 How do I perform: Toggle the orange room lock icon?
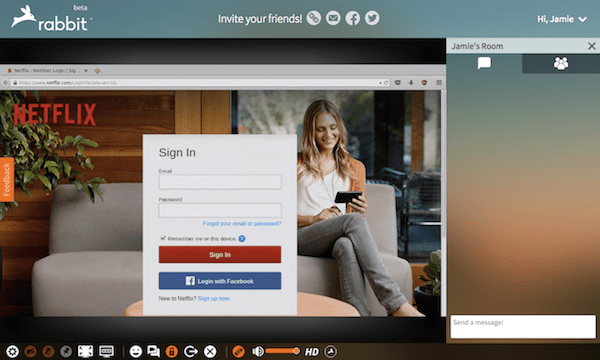point(172,351)
